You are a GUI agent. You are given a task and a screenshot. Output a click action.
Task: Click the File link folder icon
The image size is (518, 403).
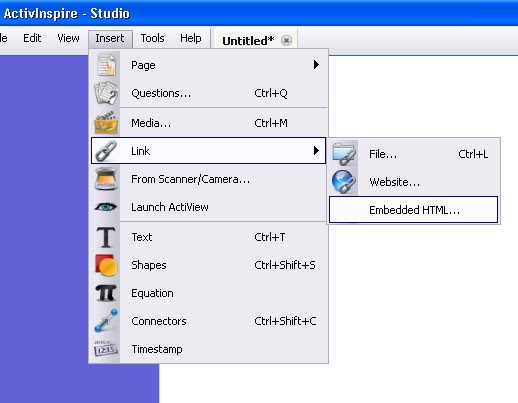[x=344, y=154]
